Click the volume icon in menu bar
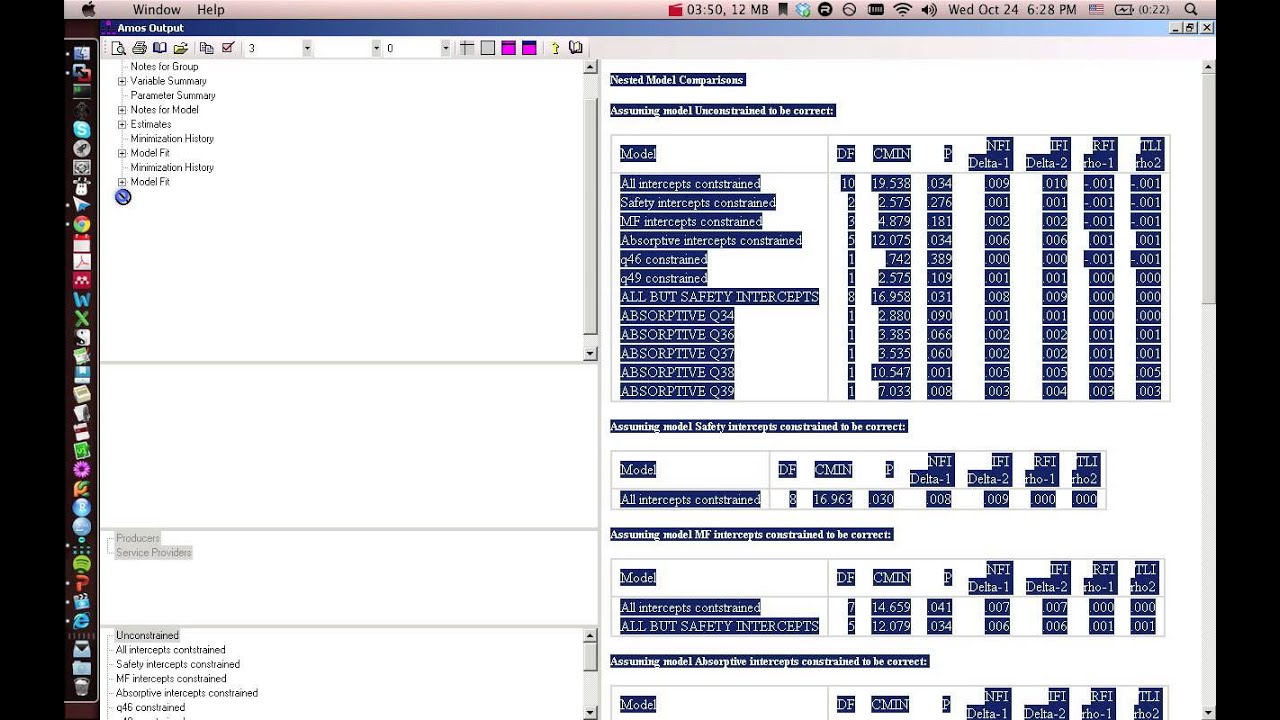This screenshot has width=1280, height=720. [929, 9]
